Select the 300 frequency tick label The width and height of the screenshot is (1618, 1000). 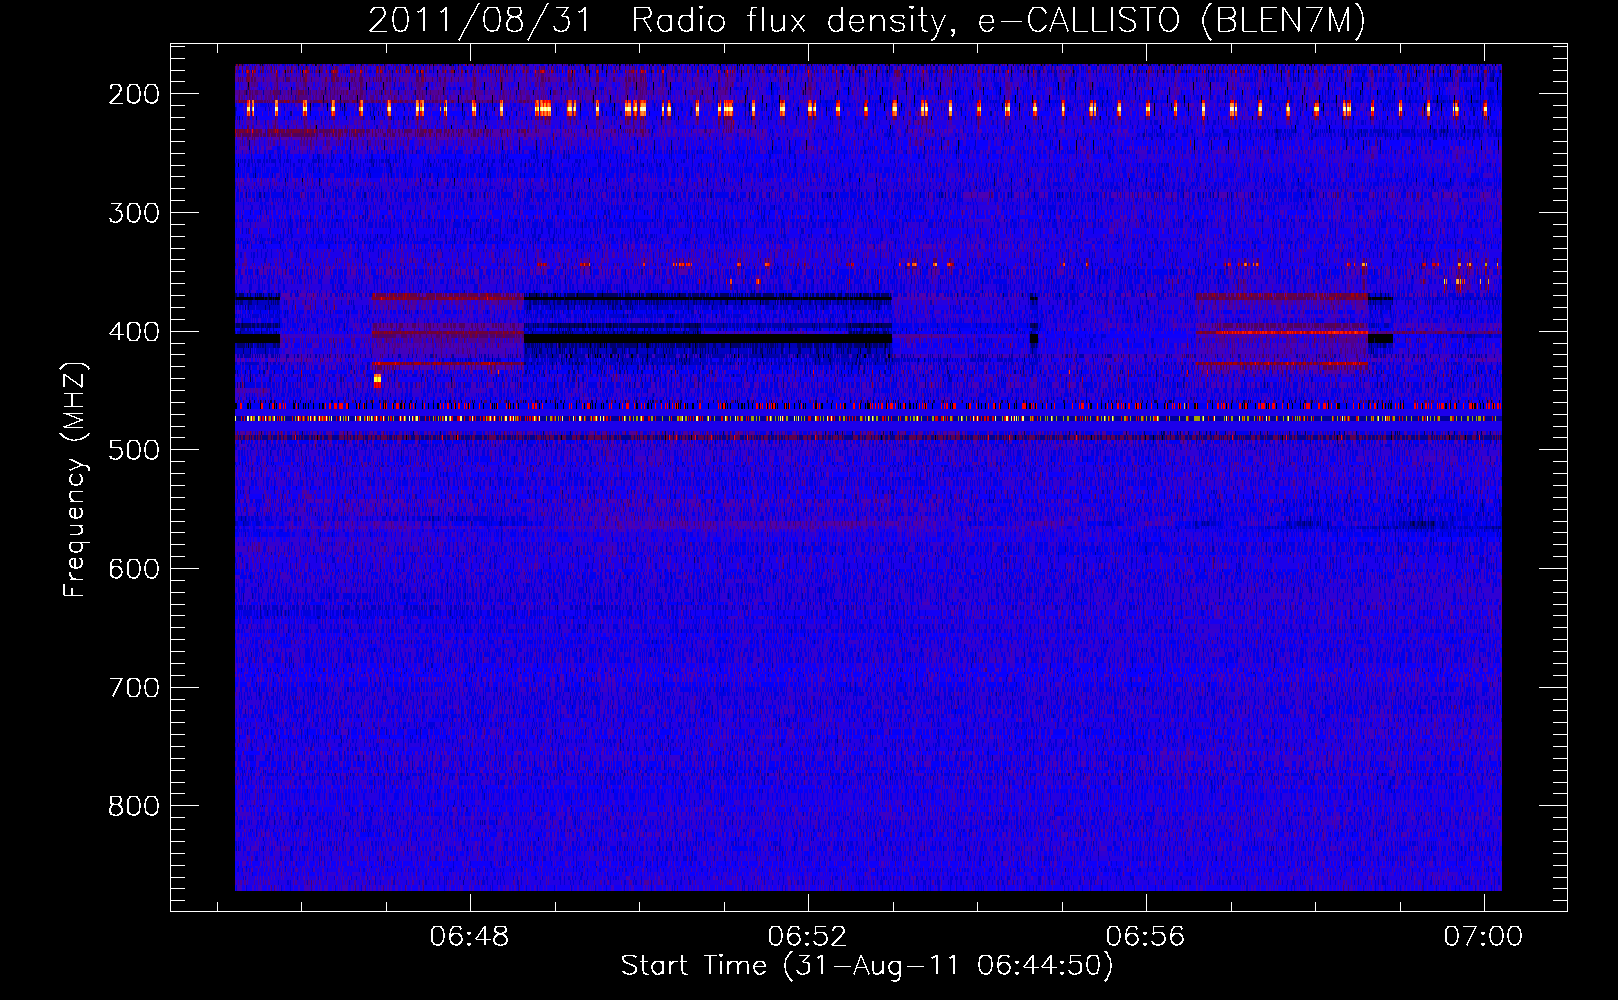click(x=134, y=213)
